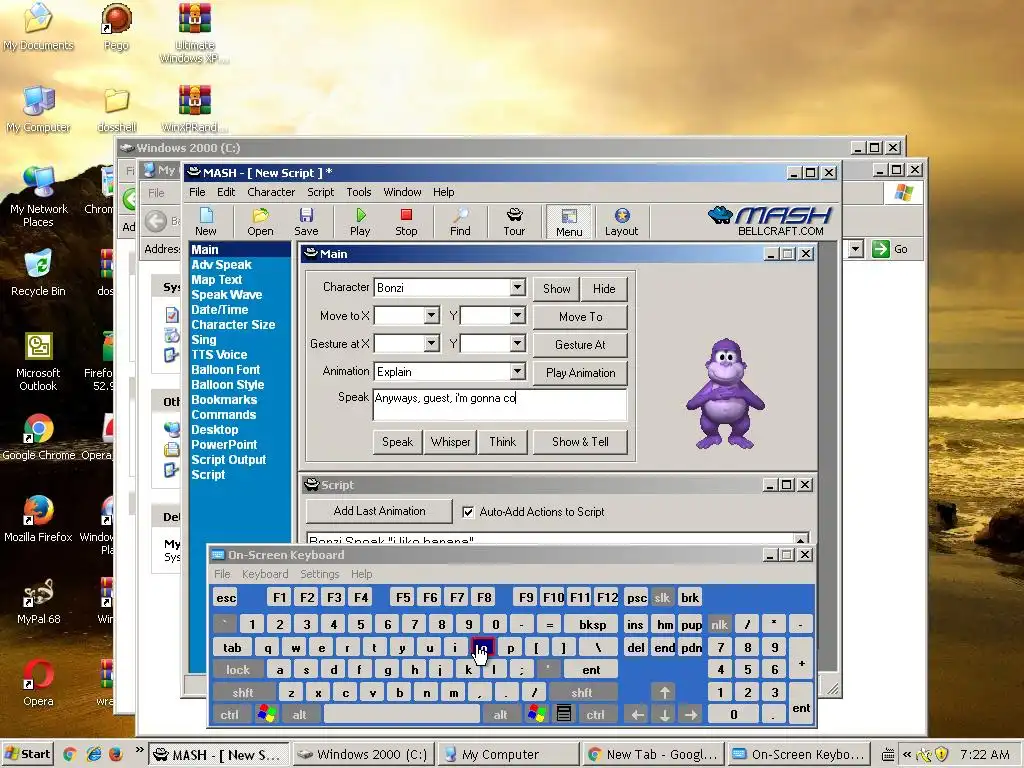Select My Network Places desktop icon

38,196
